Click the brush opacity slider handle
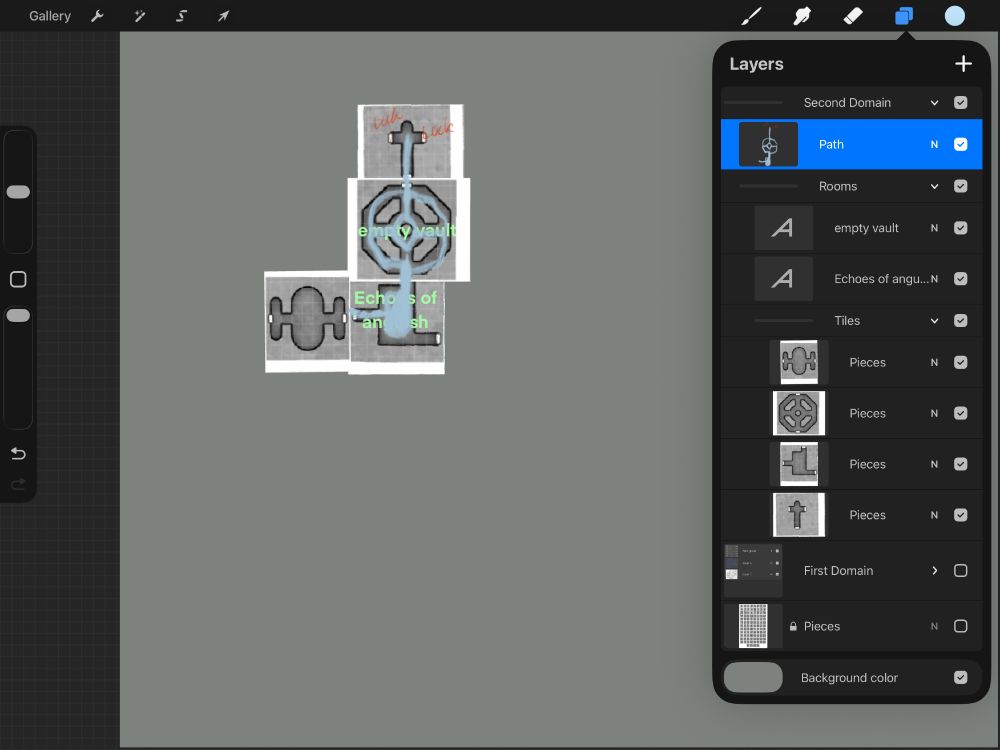This screenshot has width=1000, height=750. (18, 316)
